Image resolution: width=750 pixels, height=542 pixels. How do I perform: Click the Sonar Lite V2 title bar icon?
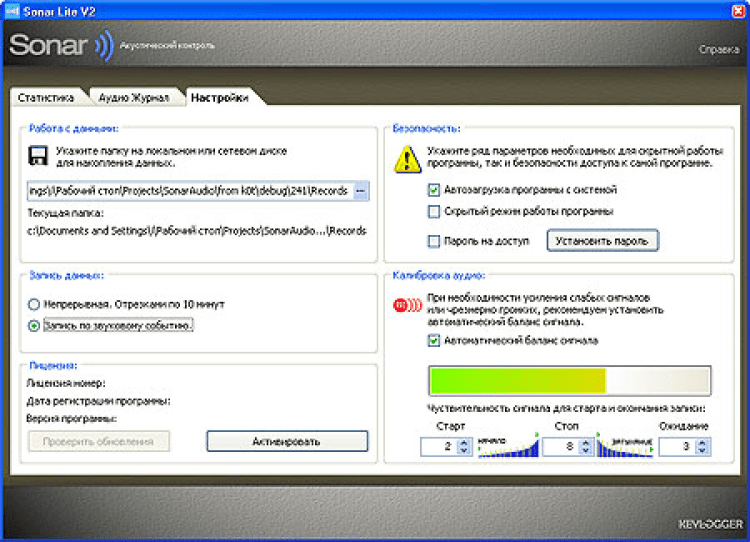pos(12,11)
